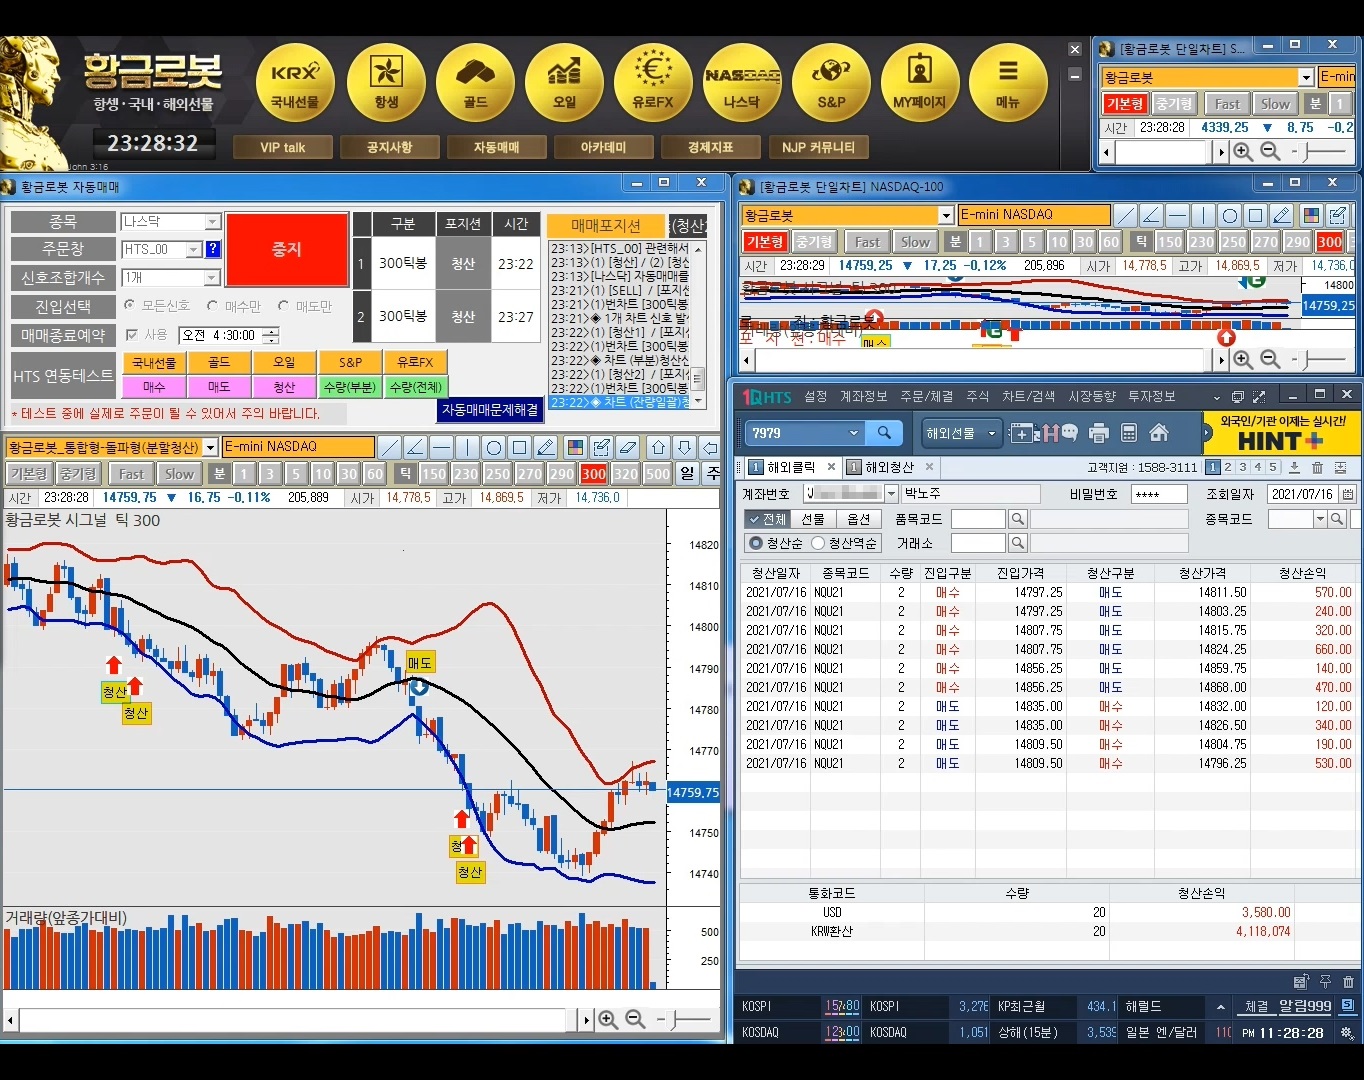Open the KRX 국내선물 round icon
1364x1080 pixels.
[296, 83]
